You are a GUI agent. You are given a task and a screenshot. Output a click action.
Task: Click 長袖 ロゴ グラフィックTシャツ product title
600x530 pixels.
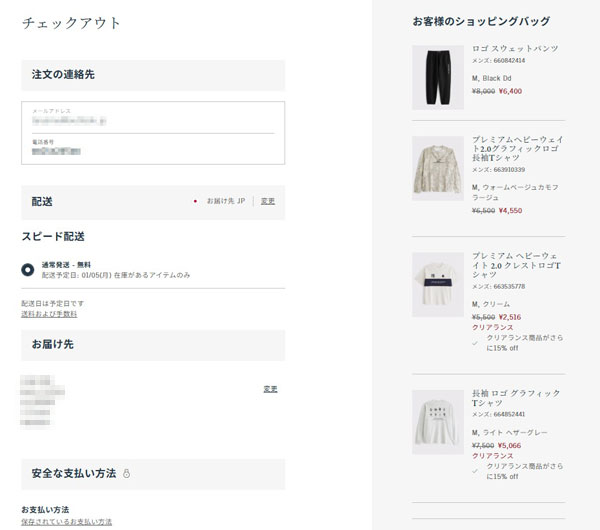coord(516,399)
